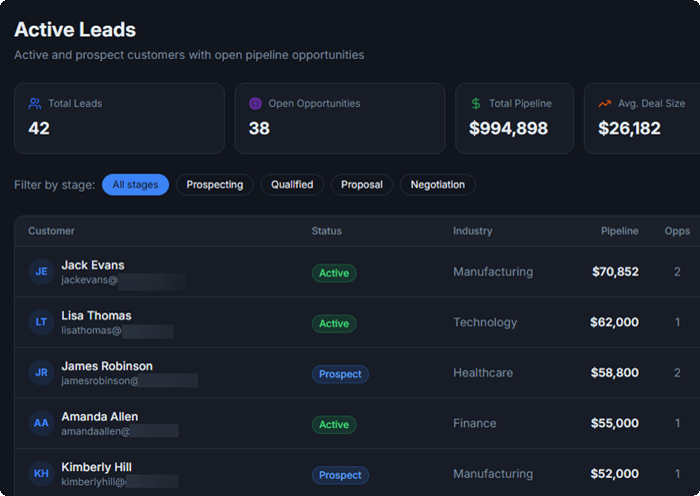Select the All stages filter
Screen dimensions: 700x496
point(135,185)
